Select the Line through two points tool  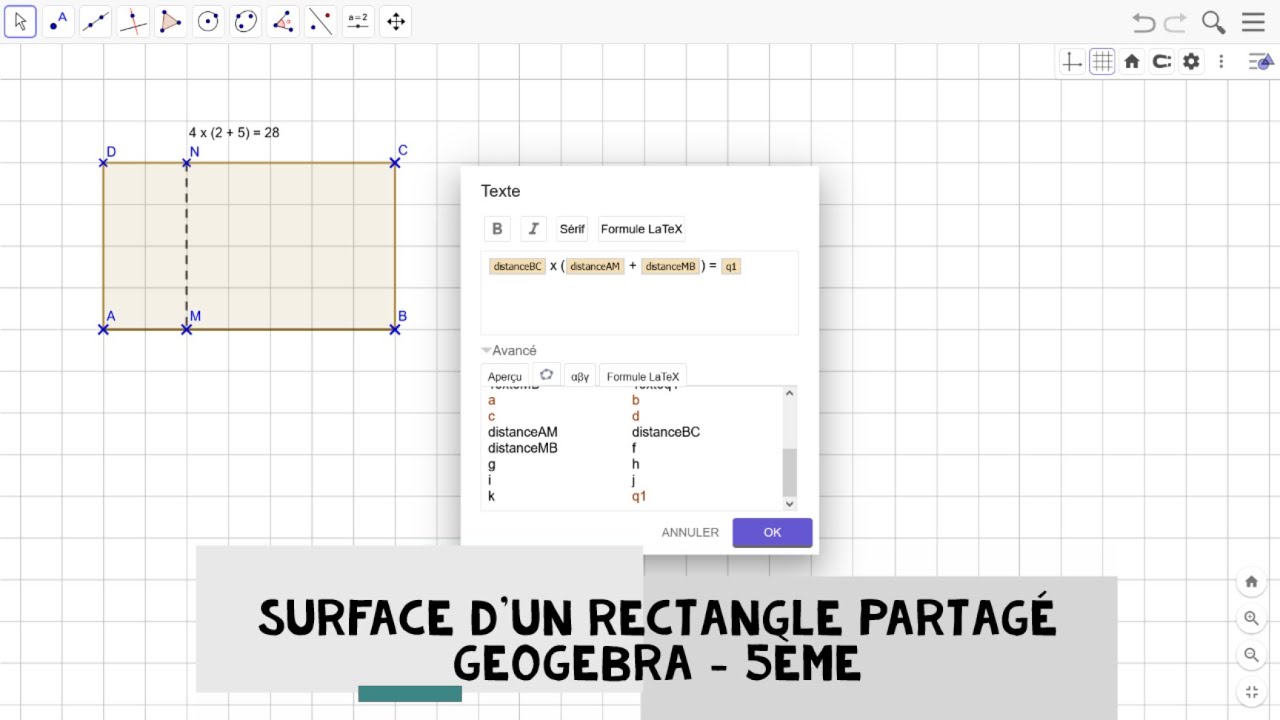[96, 21]
